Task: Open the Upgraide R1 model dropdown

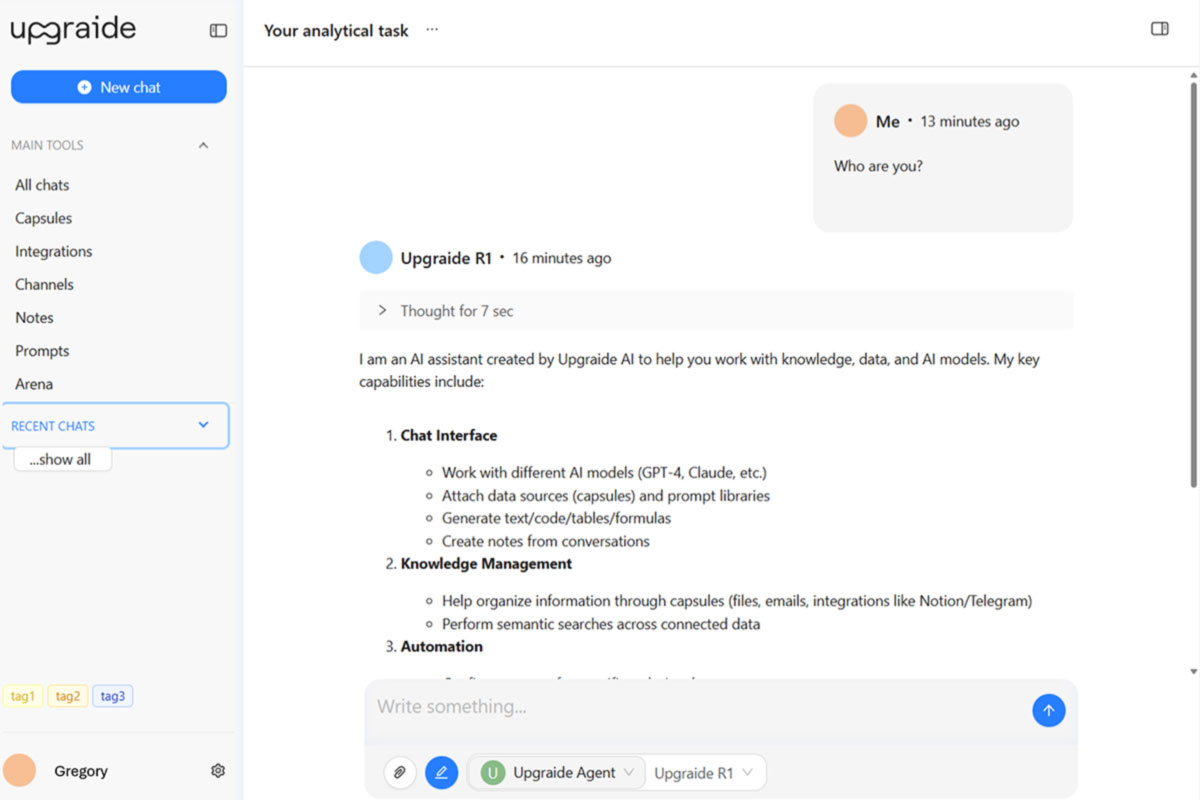Action: [x=706, y=773]
